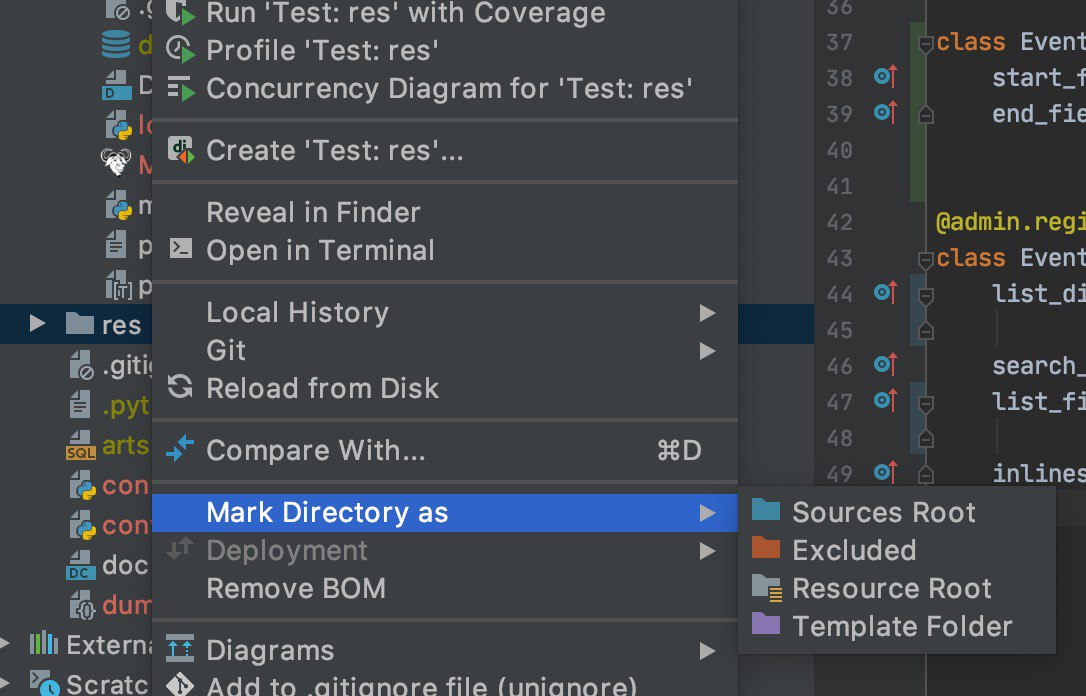Click the Diagrams icon in context menu
1086x696 pixels.
[180, 648]
